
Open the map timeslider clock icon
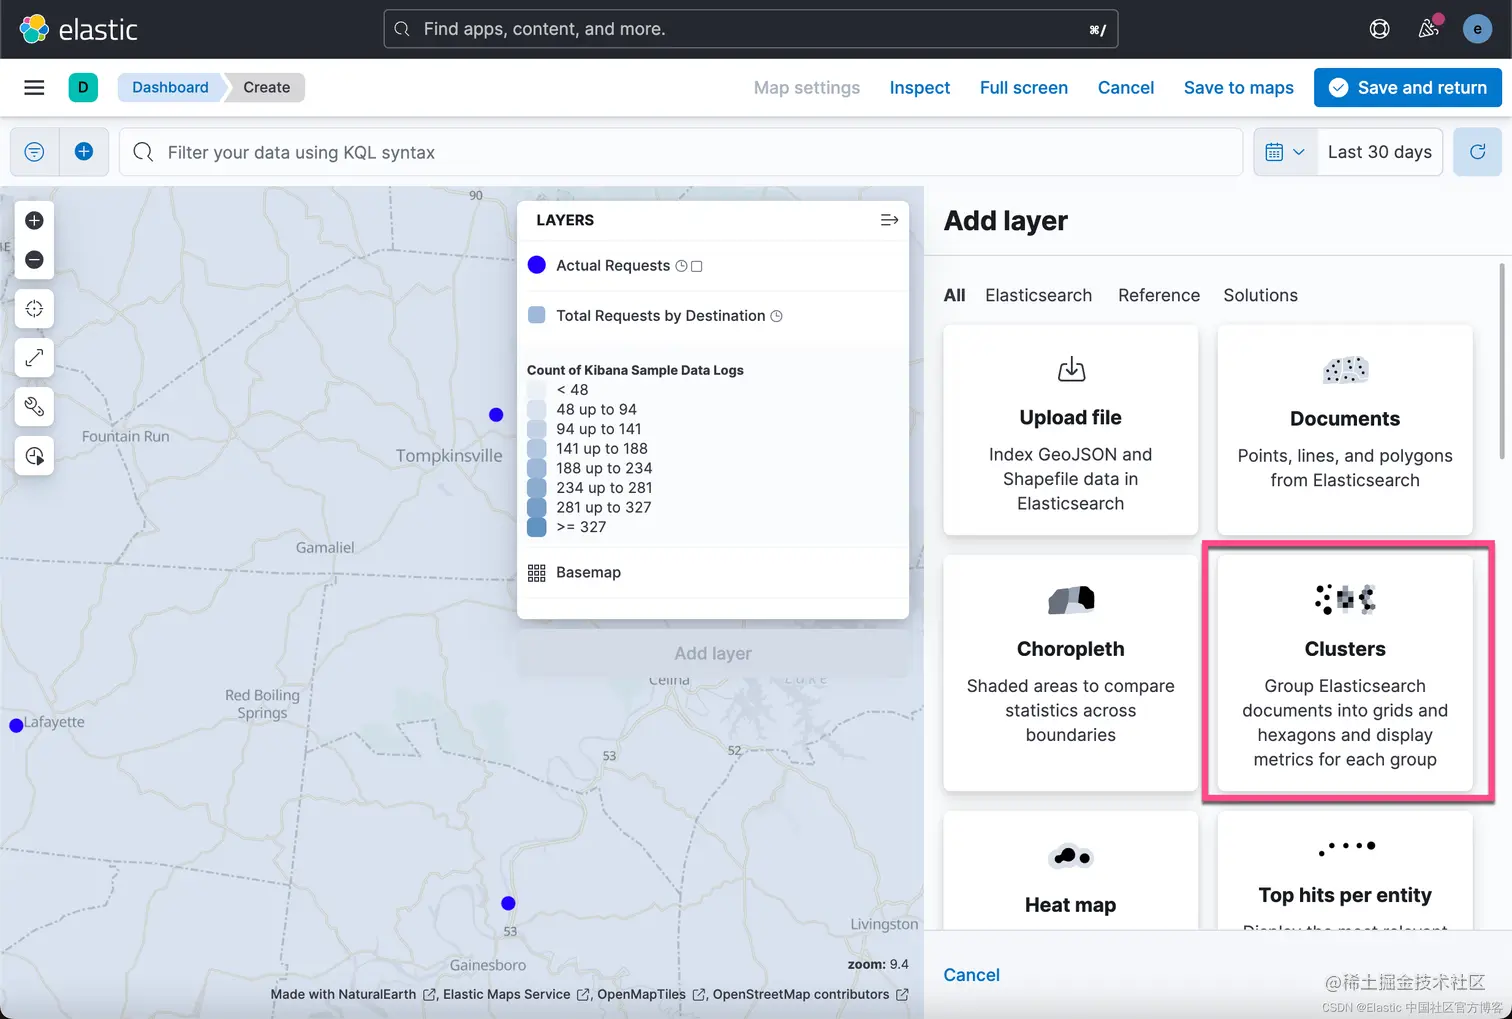34,456
